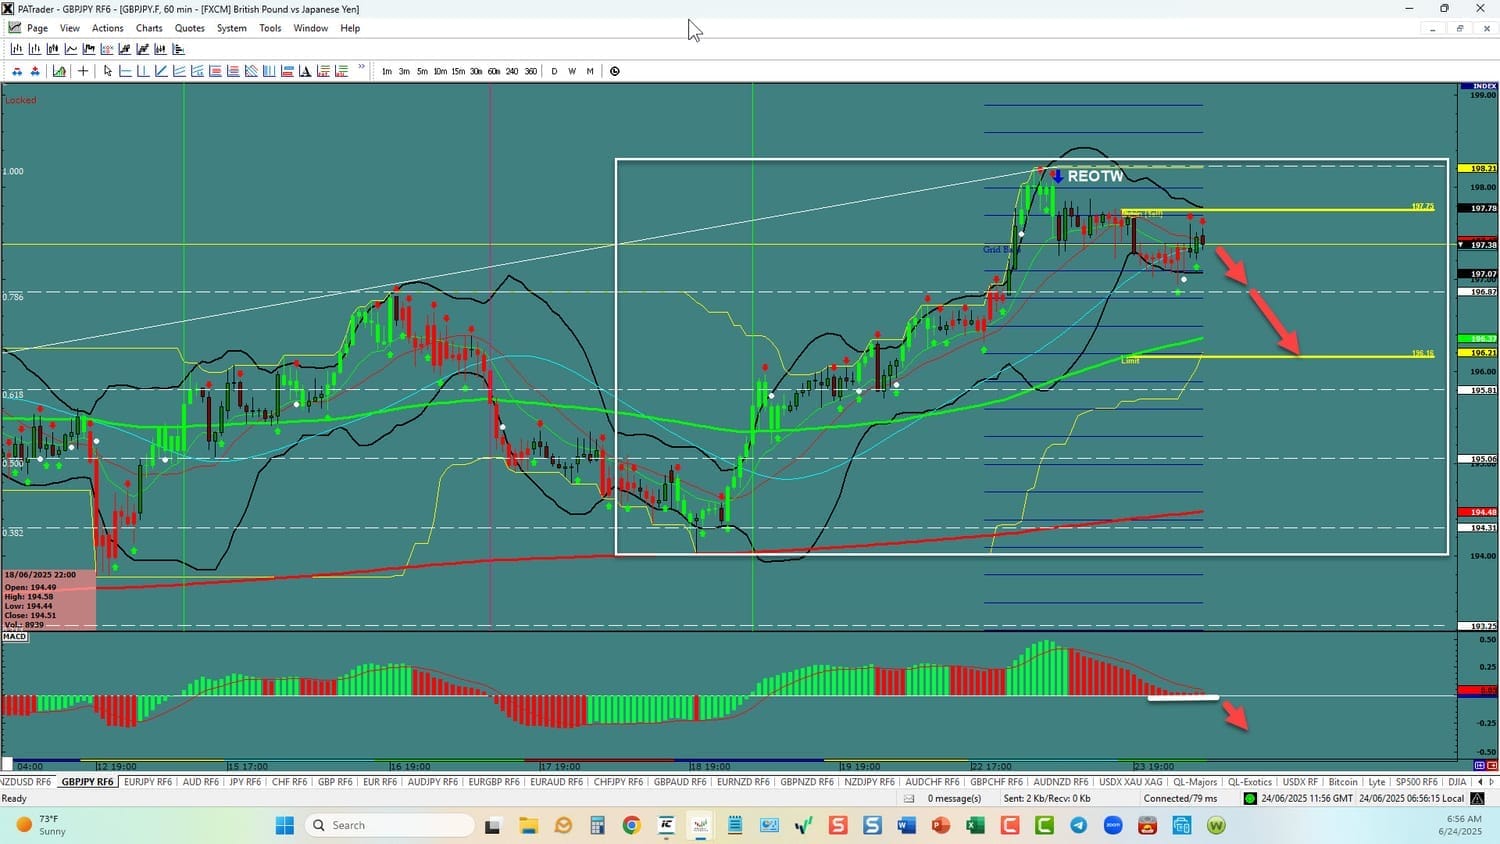Switch to the EURJPY RF6 tab
The height and width of the screenshot is (844, 1500).
[147, 782]
